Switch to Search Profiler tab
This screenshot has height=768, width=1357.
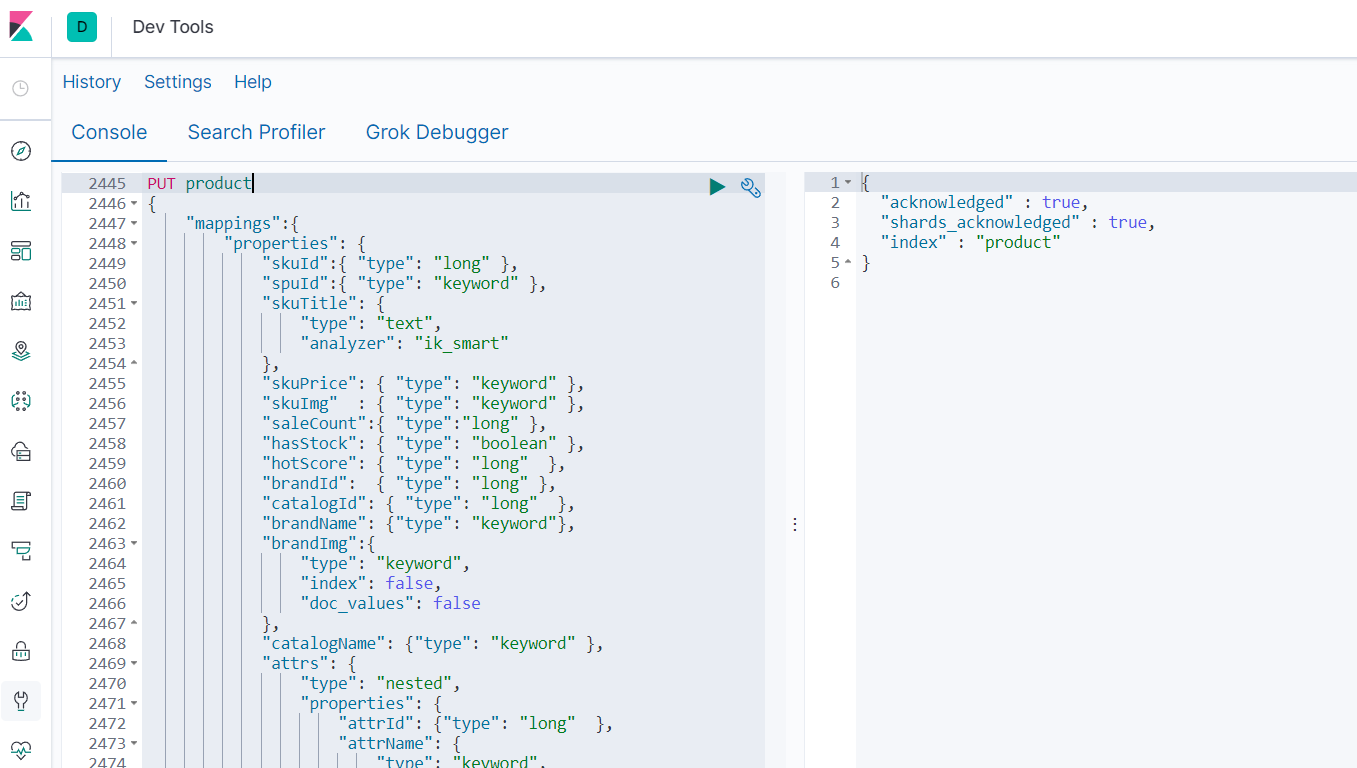pos(257,132)
